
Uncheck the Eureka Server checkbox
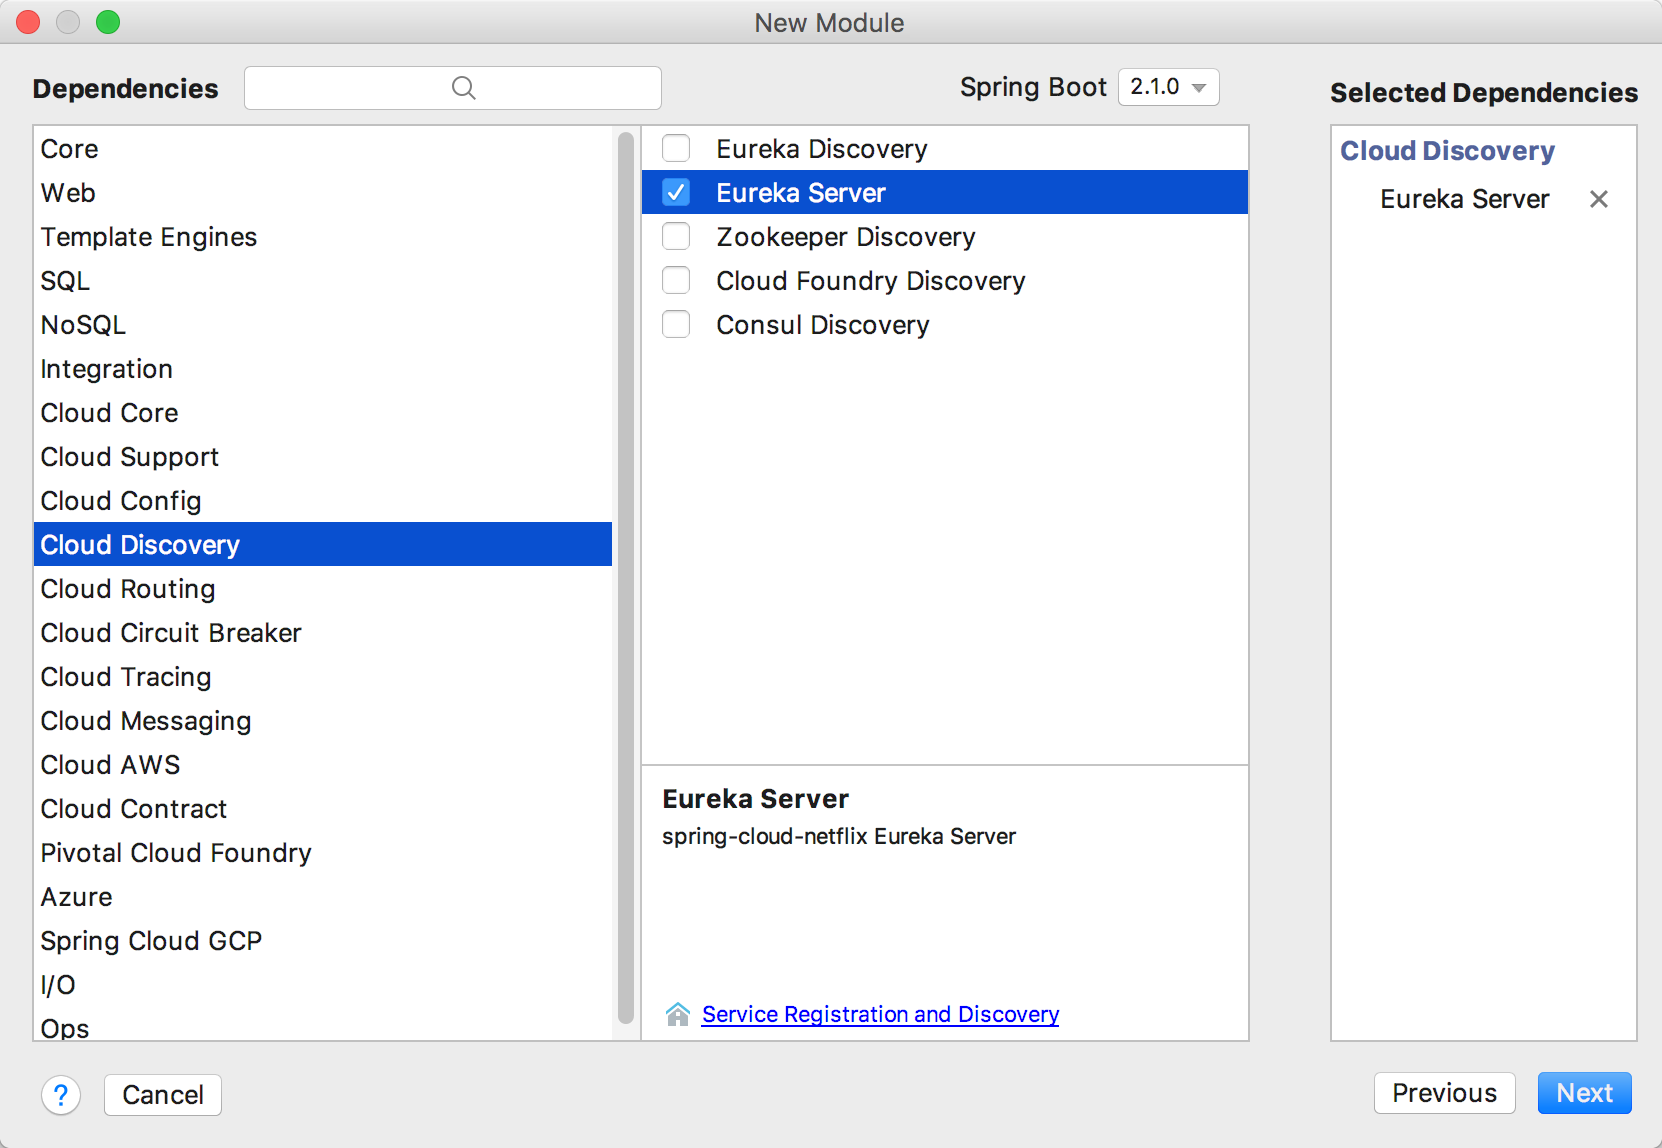676,192
